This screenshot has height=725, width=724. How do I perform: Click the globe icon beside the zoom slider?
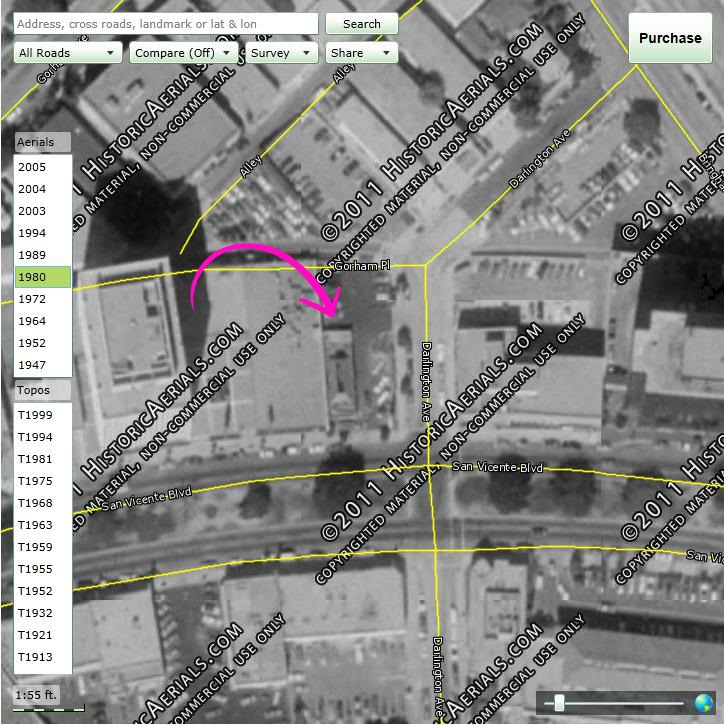(704, 703)
